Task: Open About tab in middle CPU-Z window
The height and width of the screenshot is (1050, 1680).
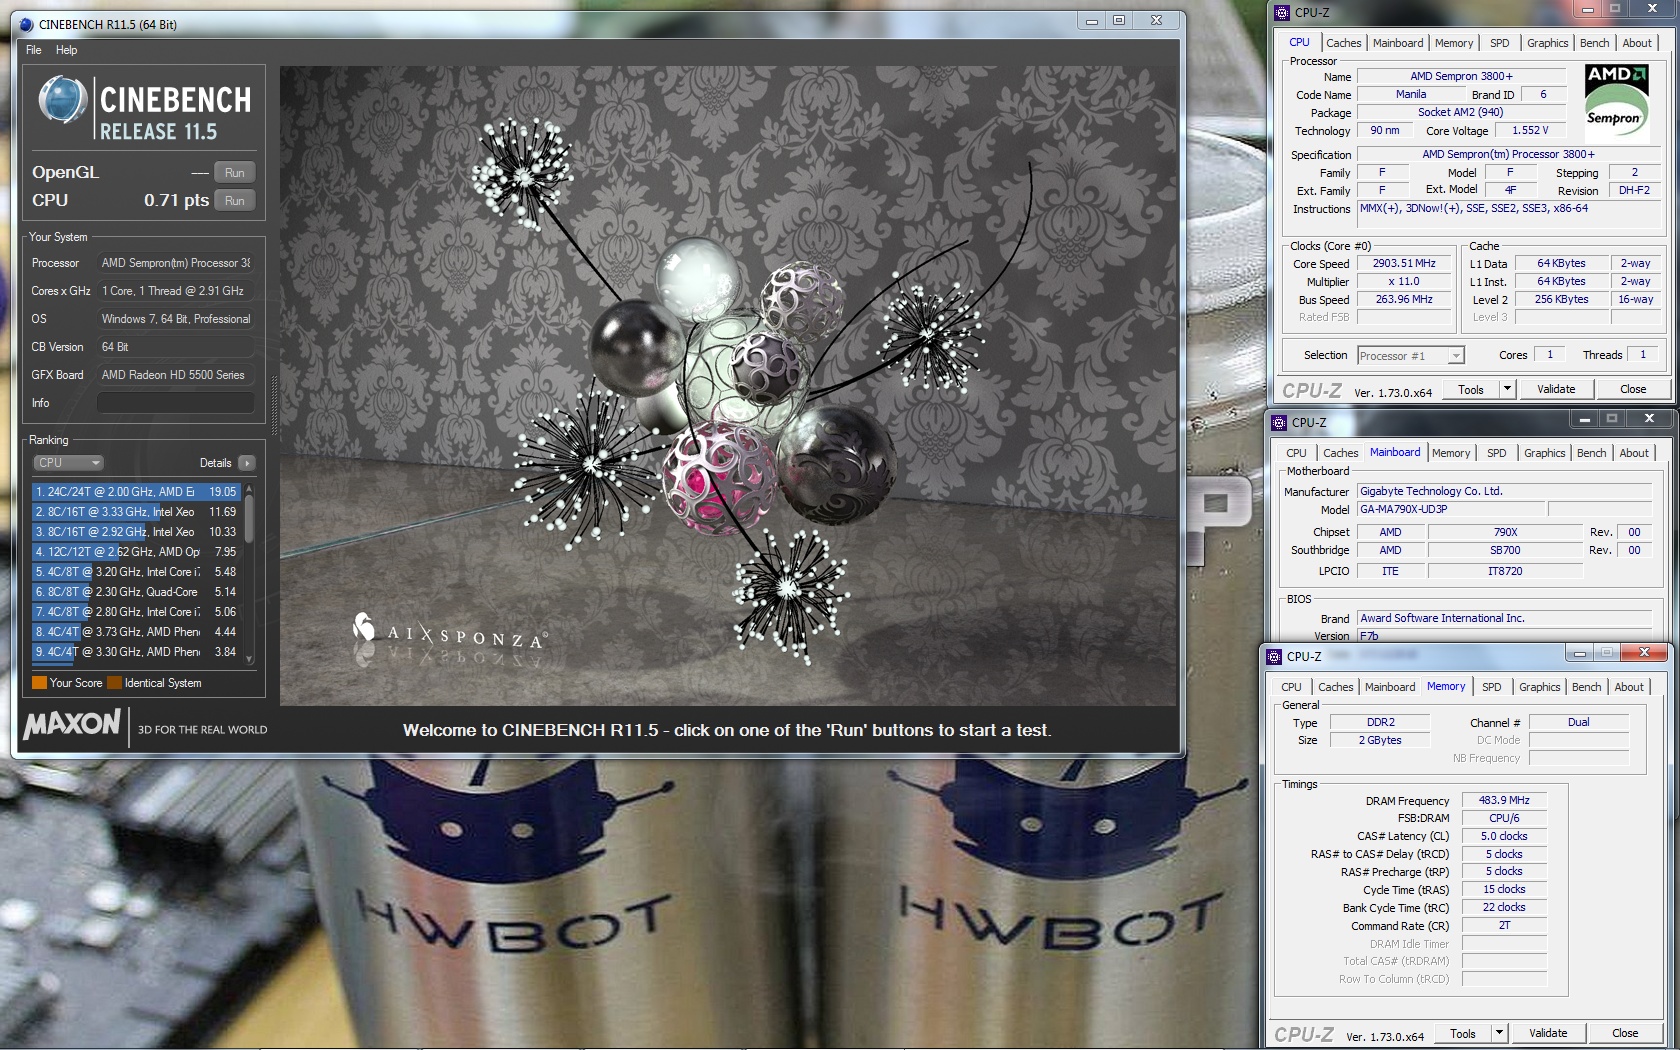Action: point(1633,453)
